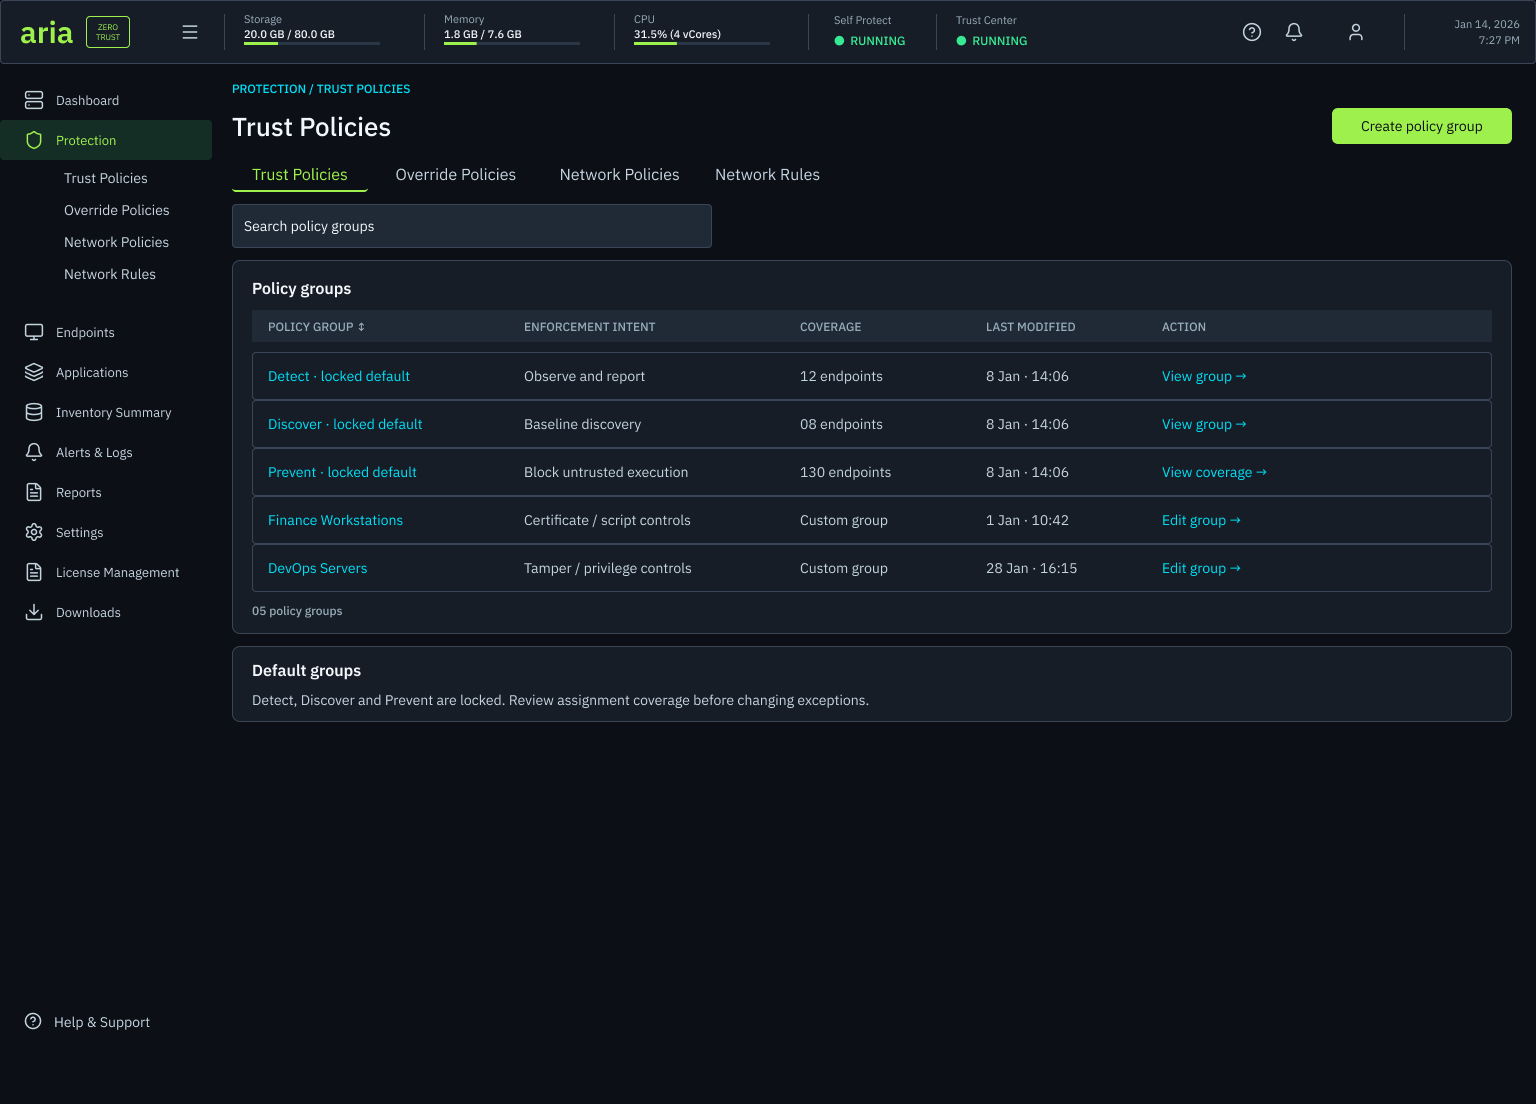Image resolution: width=1536 pixels, height=1104 pixels.
Task: Click the '12 endpoints' coverage cell
Action: 841,376
